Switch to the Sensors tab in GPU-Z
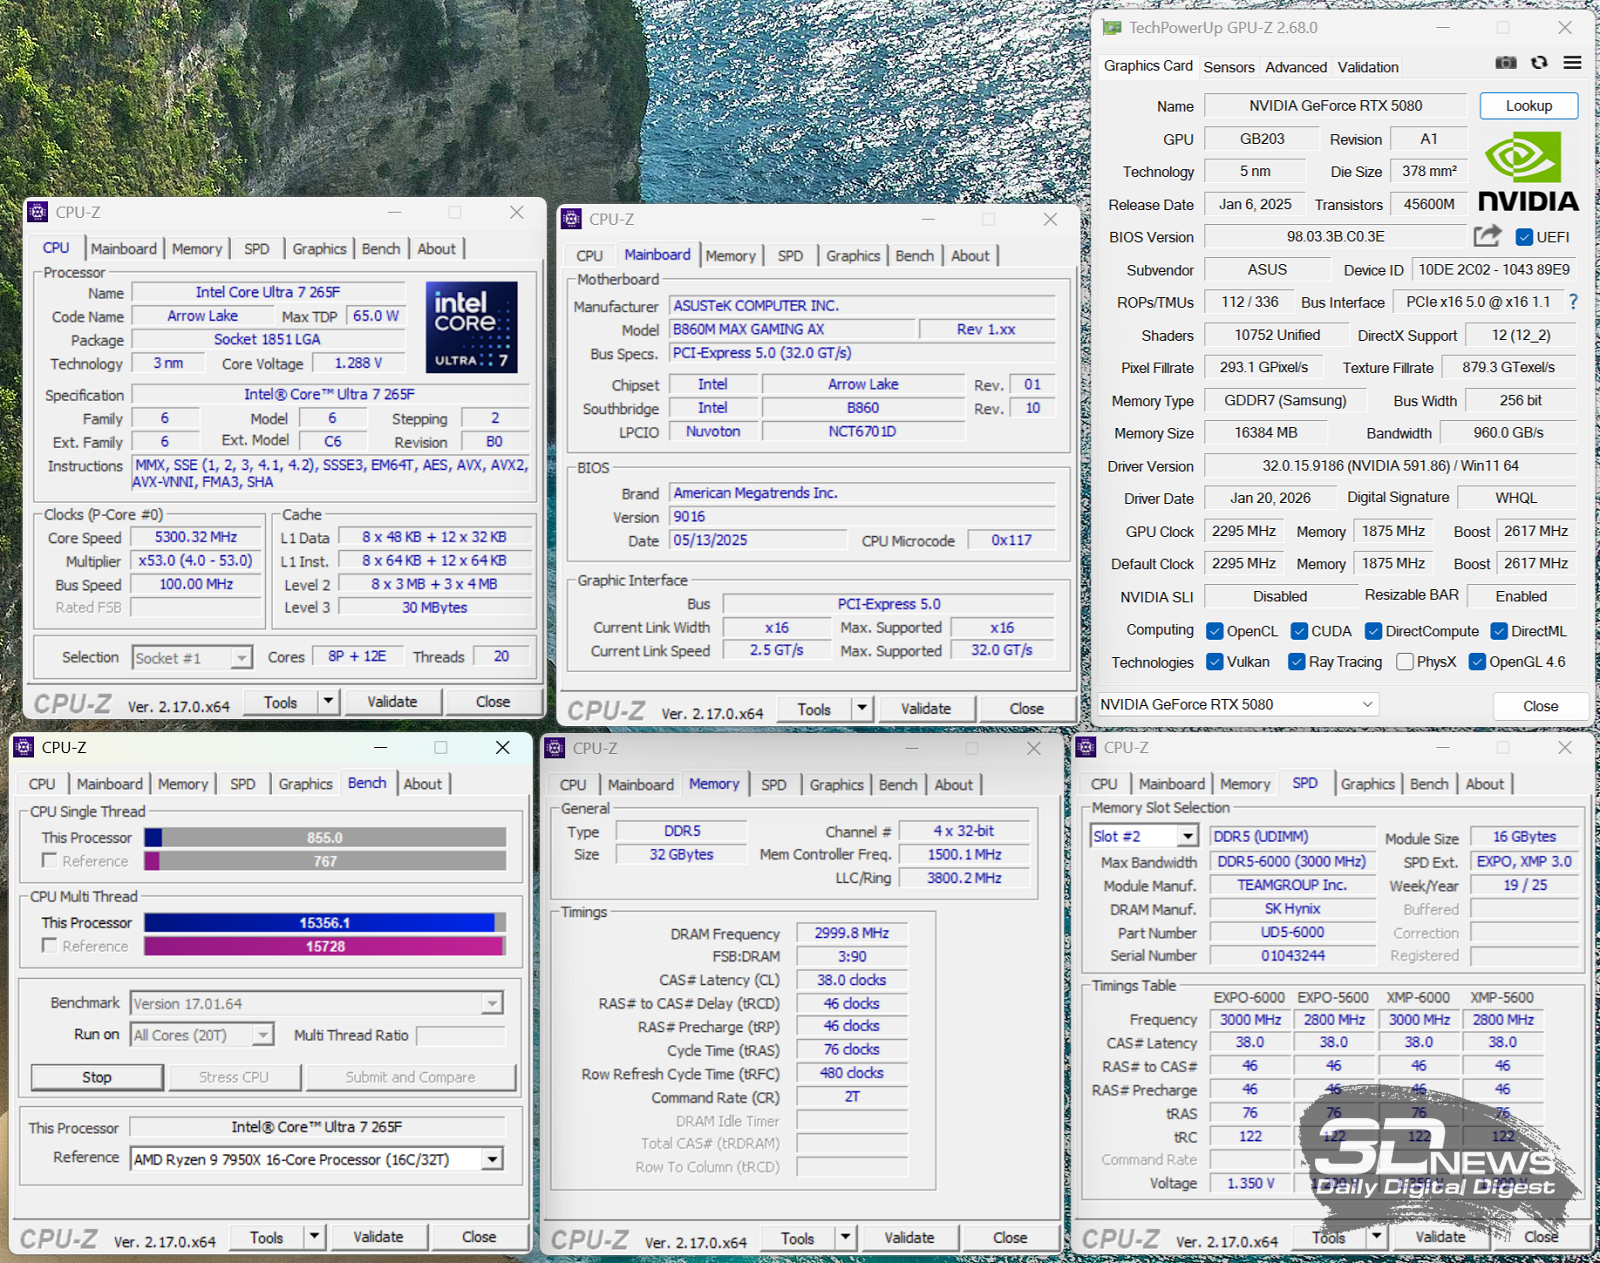 (1228, 67)
